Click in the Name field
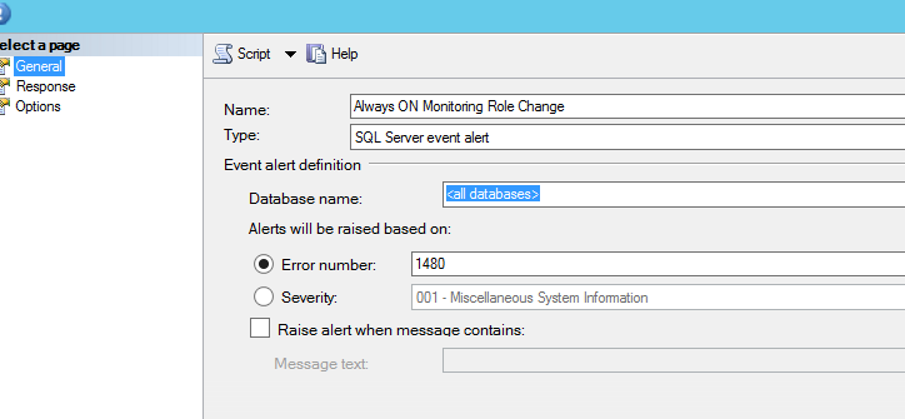Image resolution: width=905 pixels, height=419 pixels. [627, 106]
